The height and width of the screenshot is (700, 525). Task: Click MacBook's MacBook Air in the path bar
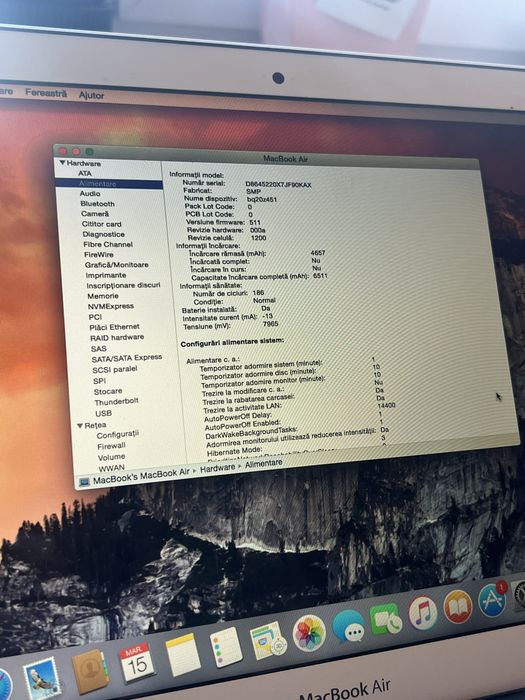pyautogui.click(x=141, y=476)
